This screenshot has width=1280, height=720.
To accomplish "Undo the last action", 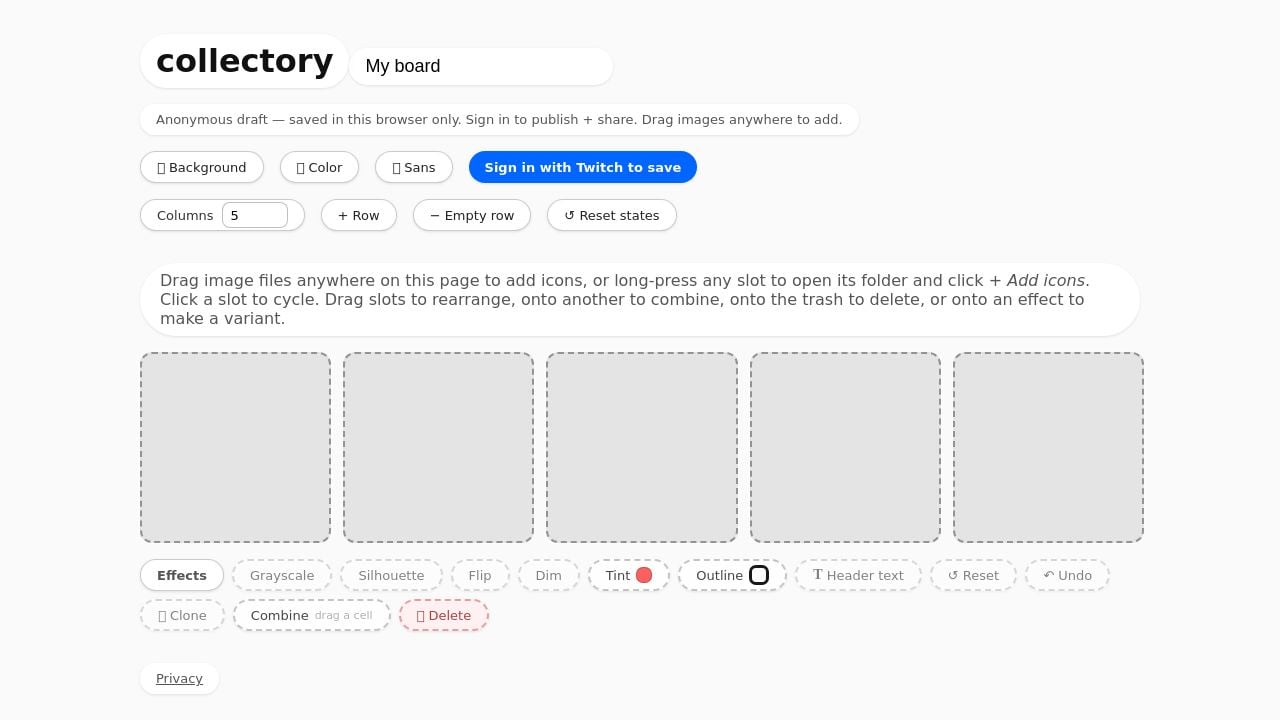I will tap(1067, 575).
